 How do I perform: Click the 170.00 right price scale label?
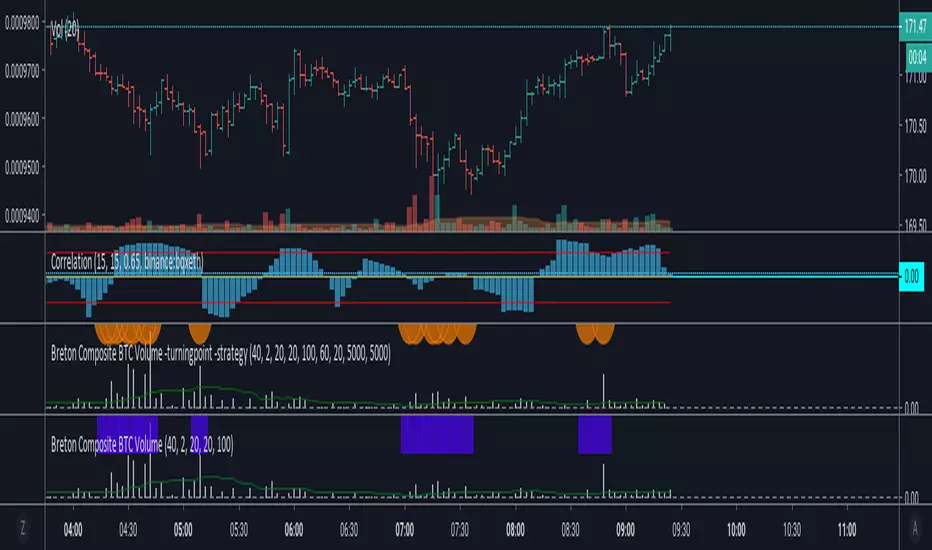[x=915, y=176]
